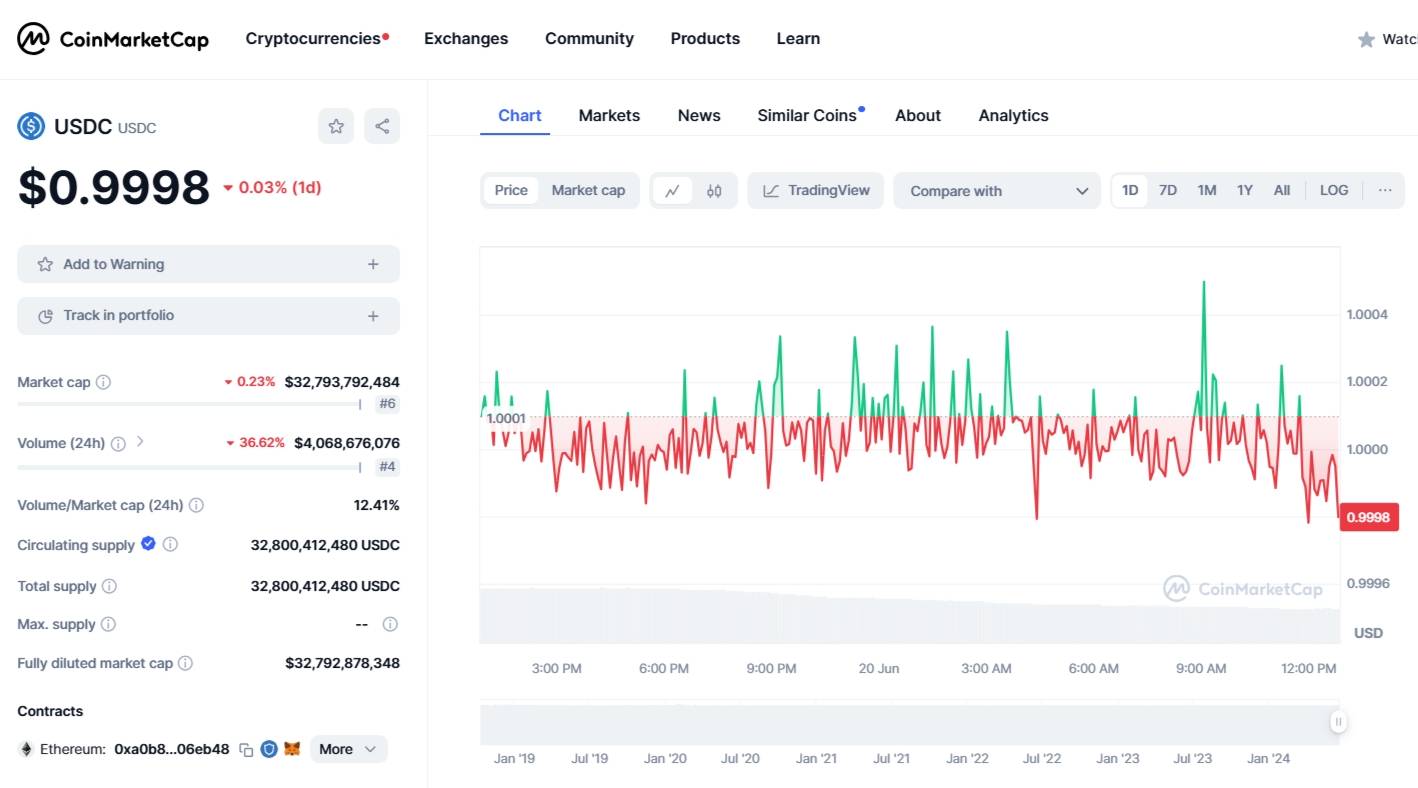The width and height of the screenshot is (1418, 788).
Task: Open Exchanges navigation menu
Action: coord(466,39)
